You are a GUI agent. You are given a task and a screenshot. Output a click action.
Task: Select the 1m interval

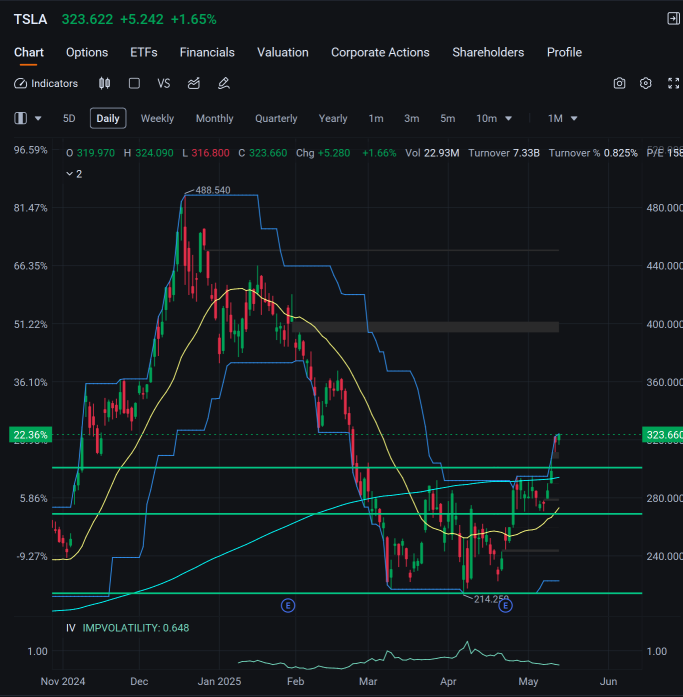[376, 118]
